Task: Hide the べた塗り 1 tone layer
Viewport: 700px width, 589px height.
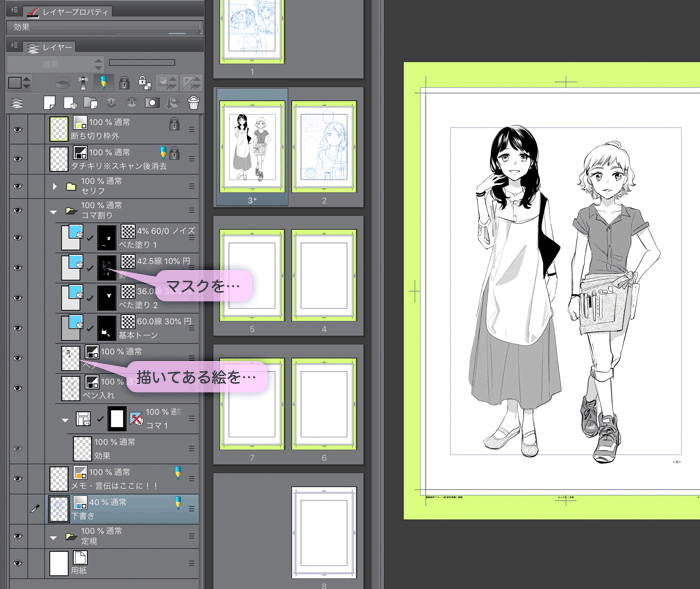Action: click(x=18, y=238)
